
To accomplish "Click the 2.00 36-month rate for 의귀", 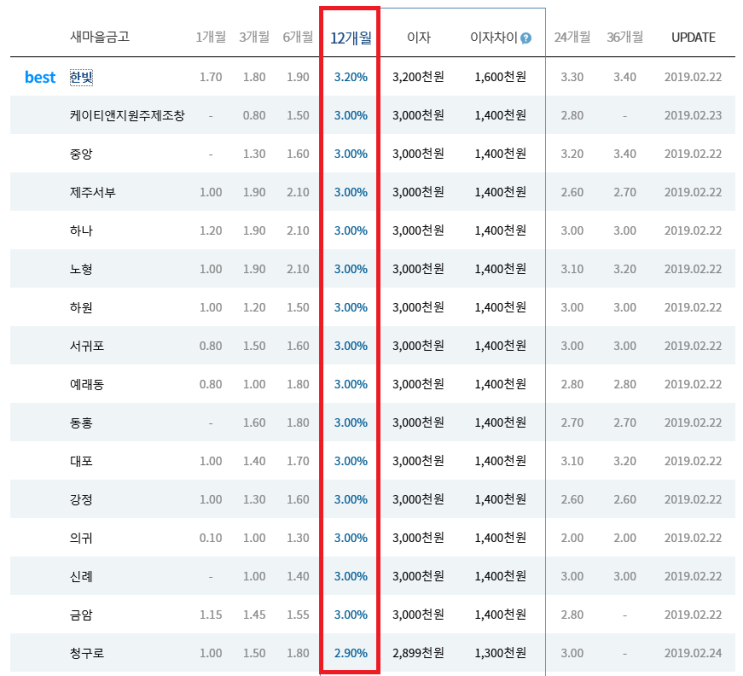I will [625, 538].
